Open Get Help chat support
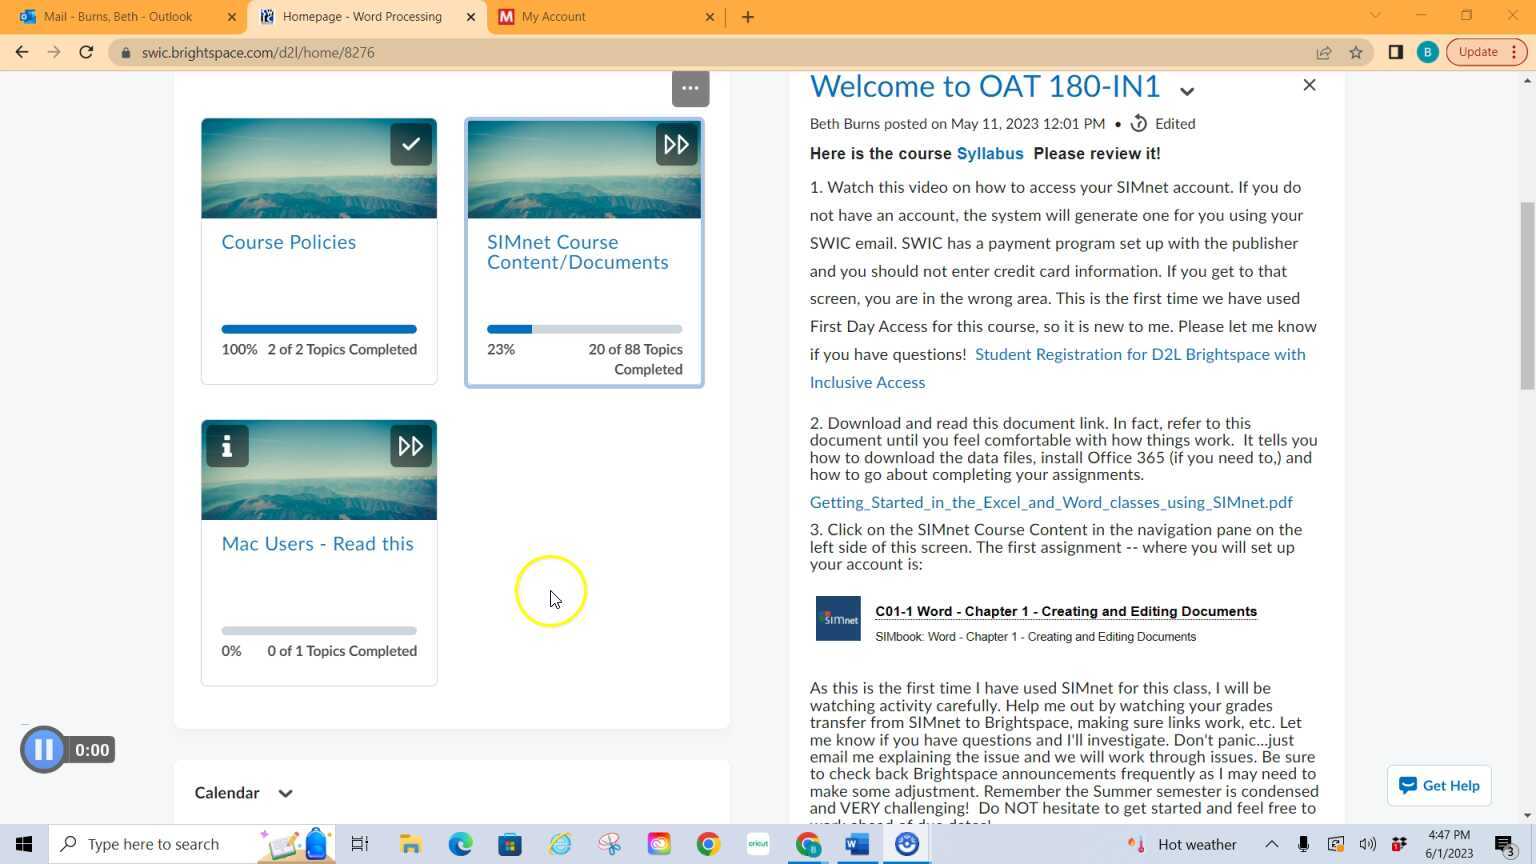This screenshot has width=1536, height=864. 1438,785
